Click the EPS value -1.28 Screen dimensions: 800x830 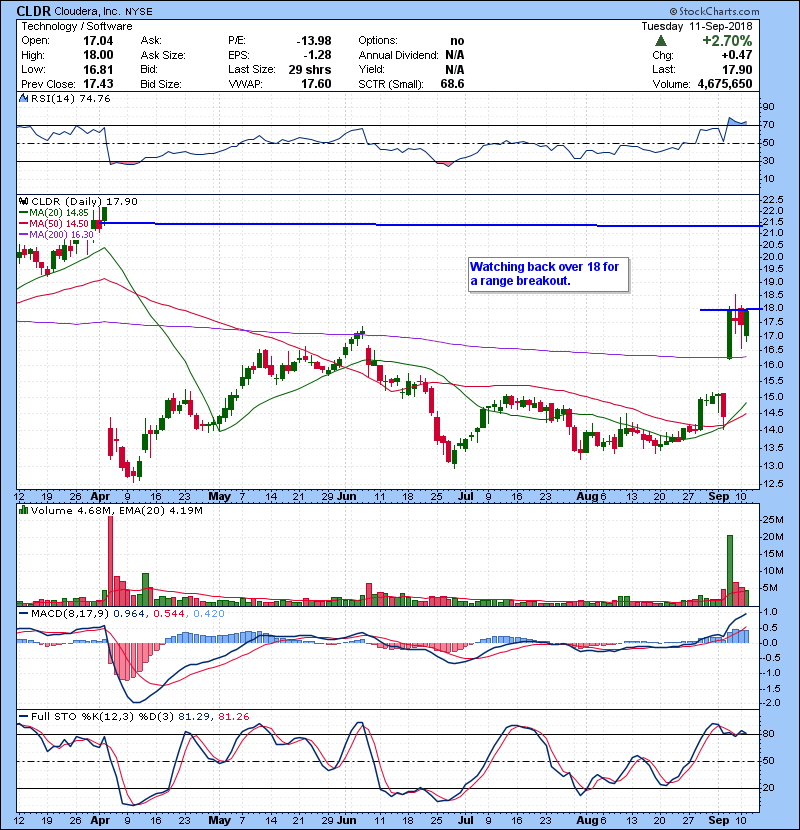(x=317, y=55)
